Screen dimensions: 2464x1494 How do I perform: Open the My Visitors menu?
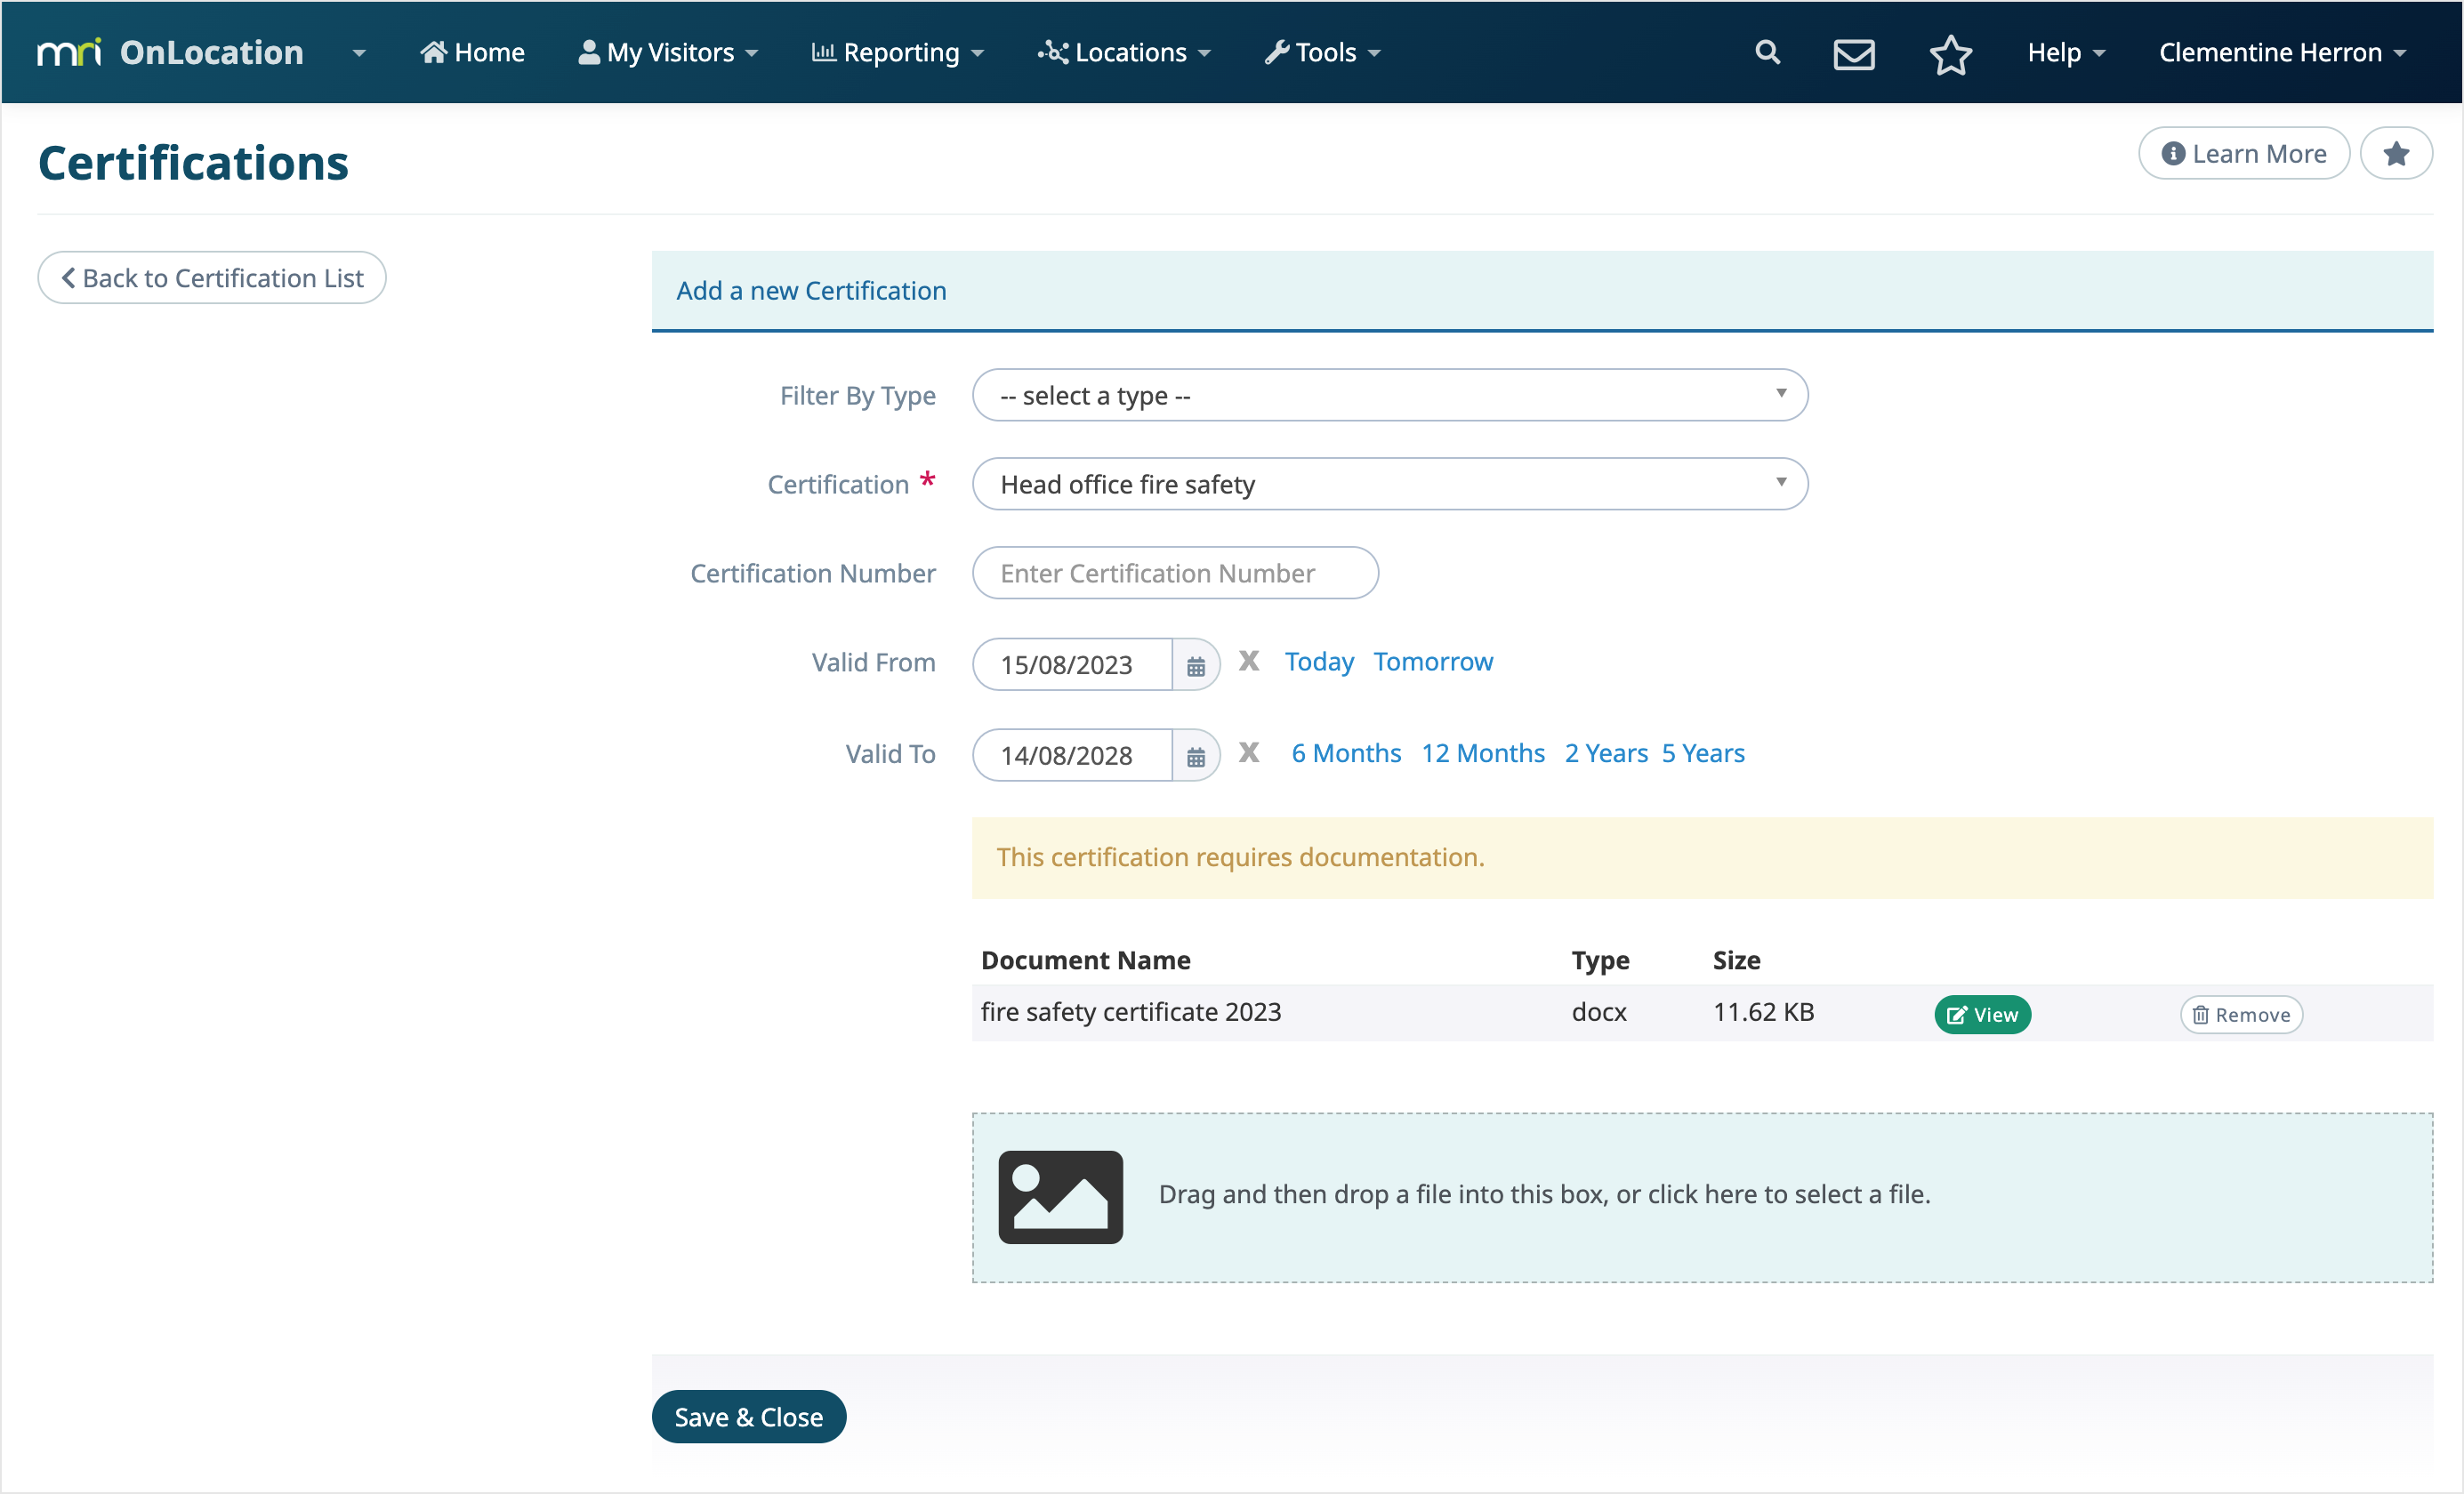tap(668, 52)
